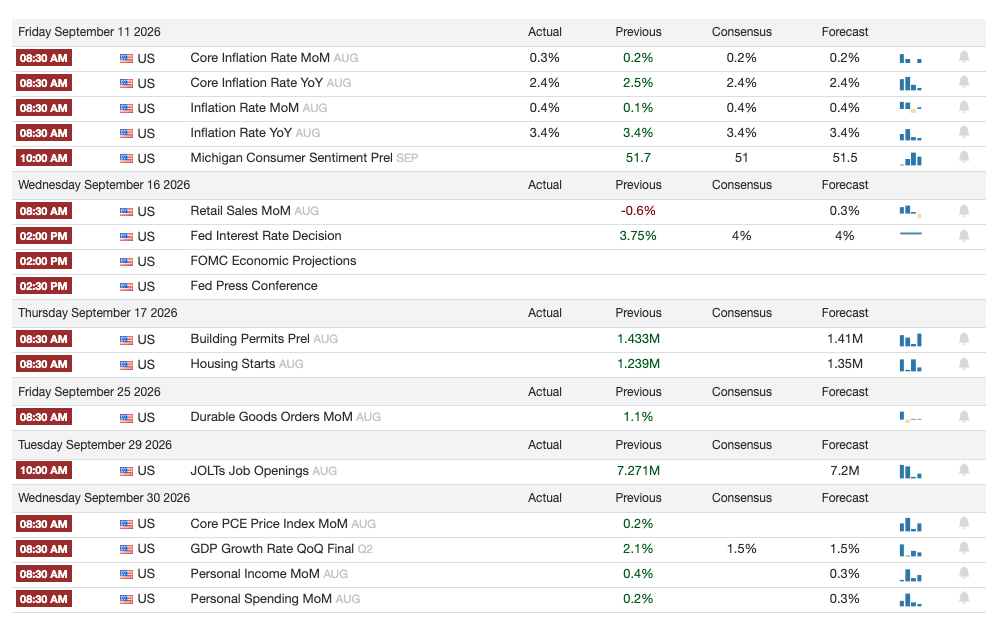This screenshot has height=622, width=1004.
Task: Click the Friday September 11 2026 date header
Action: [89, 32]
